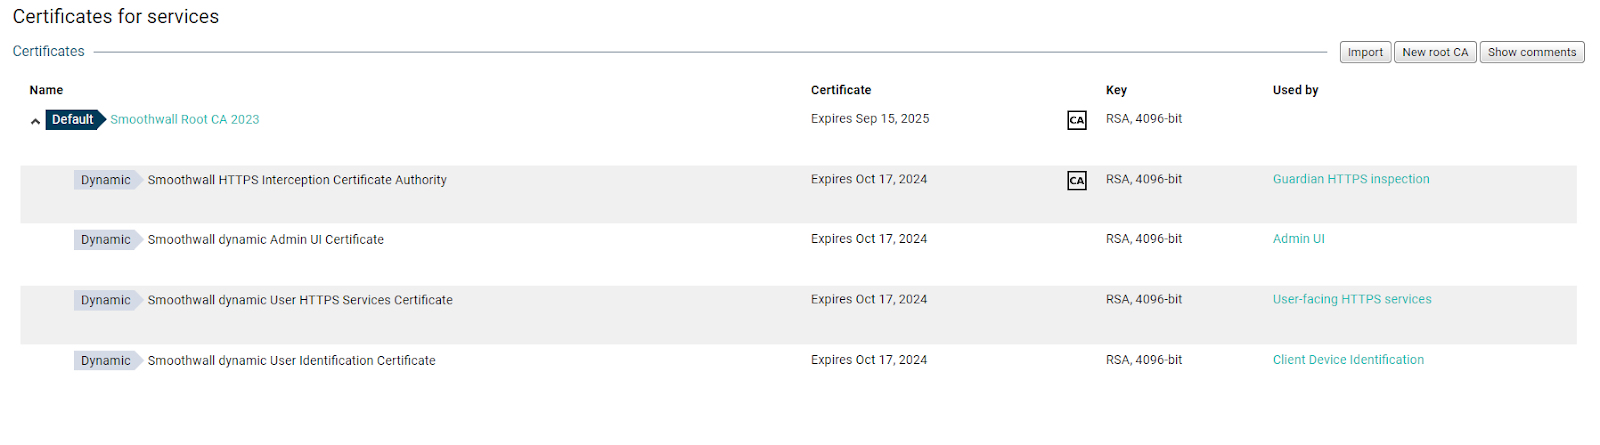This screenshot has width=1600, height=445.
Task: Select Smoothwall dynamic User HTTPS Services Certificate
Action: (x=300, y=300)
